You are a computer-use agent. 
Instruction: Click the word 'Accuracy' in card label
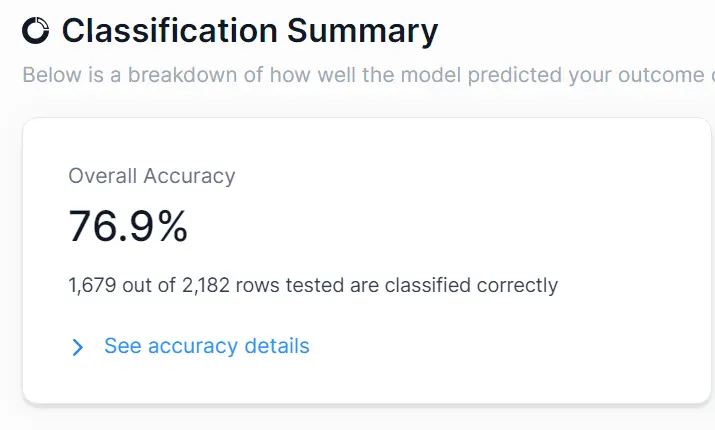click(189, 176)
